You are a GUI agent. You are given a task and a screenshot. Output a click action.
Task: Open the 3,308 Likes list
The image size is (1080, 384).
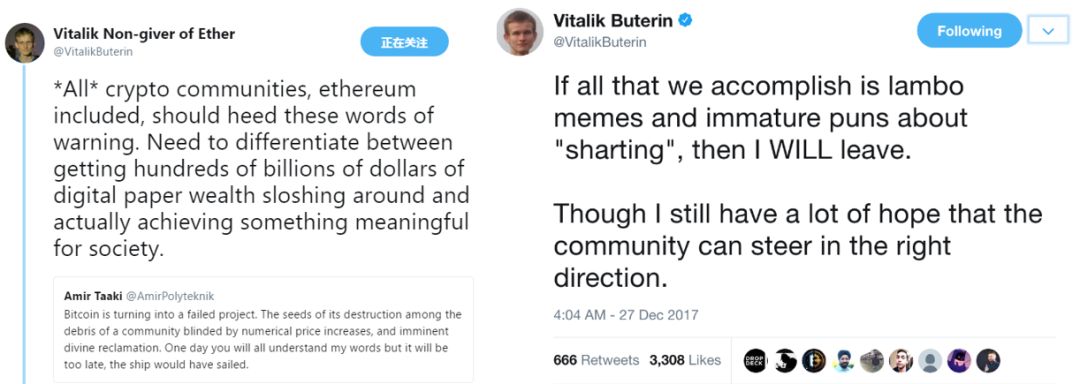click(685, 360)
